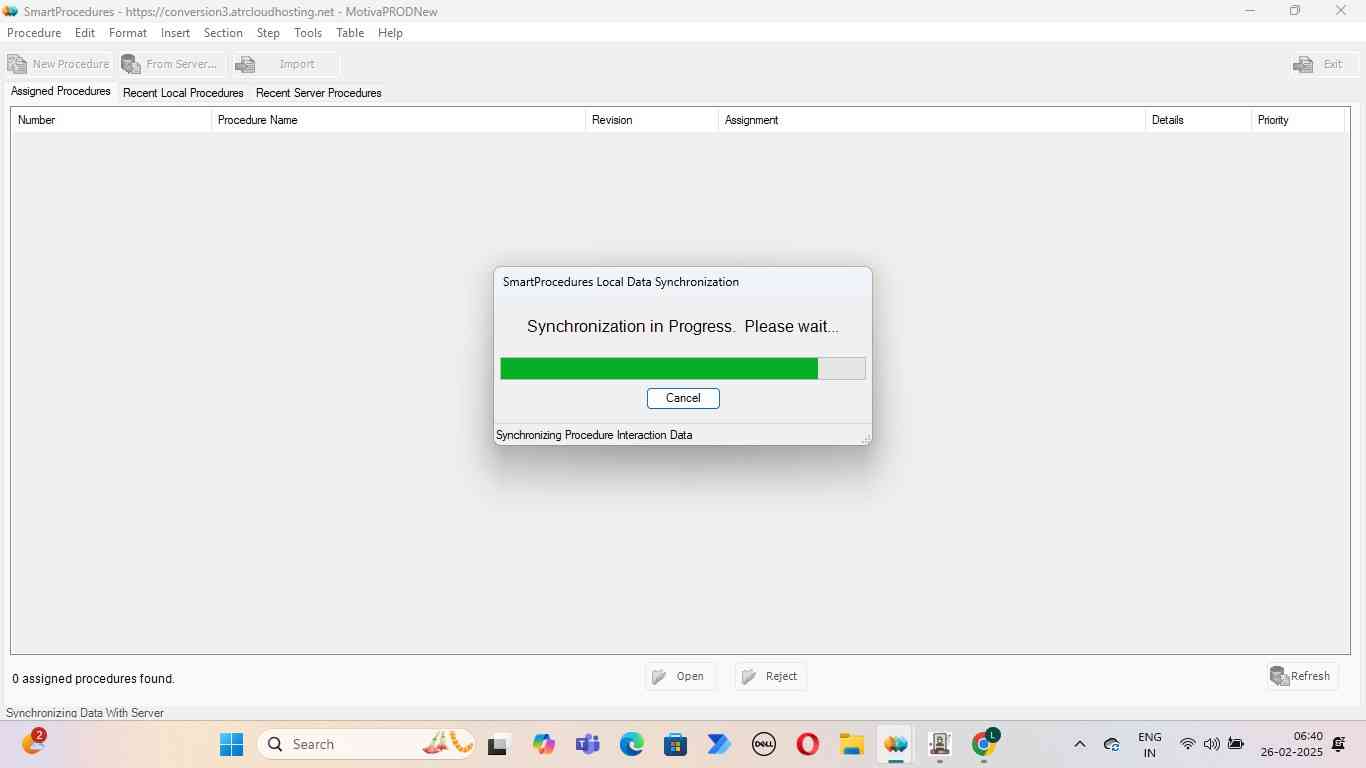Open the Procedure menu
Viewport: 1366px width, 768px height.
coord(34,33)
